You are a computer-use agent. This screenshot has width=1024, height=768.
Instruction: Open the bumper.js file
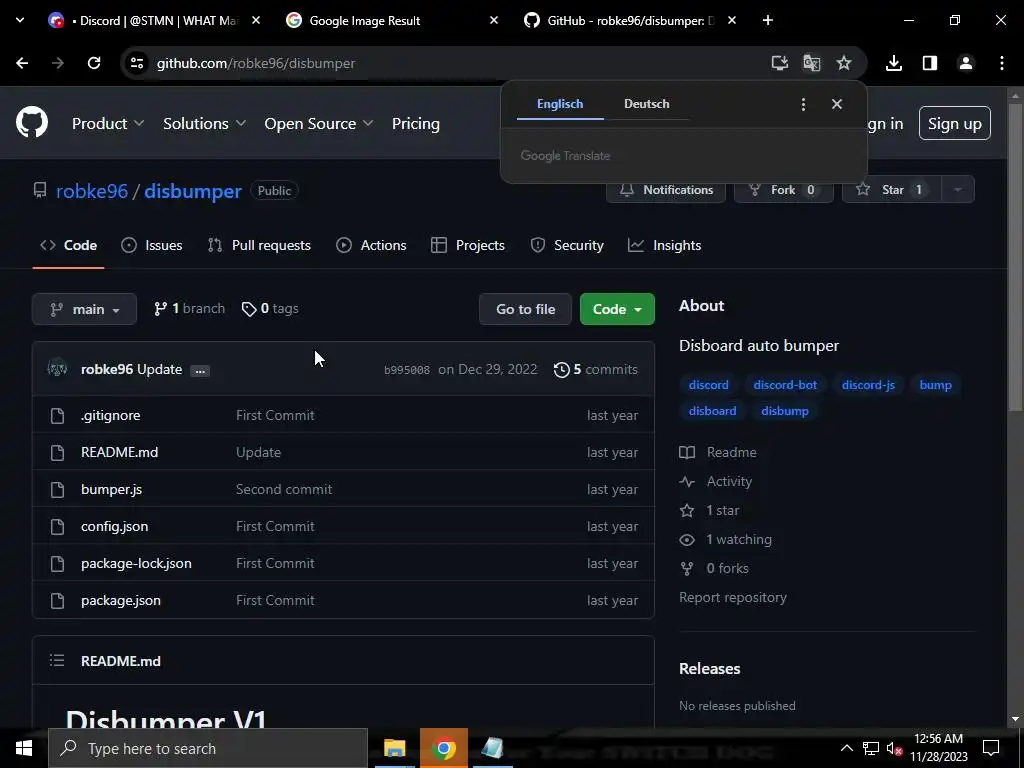pyautogui.click(x=111, y=489)
